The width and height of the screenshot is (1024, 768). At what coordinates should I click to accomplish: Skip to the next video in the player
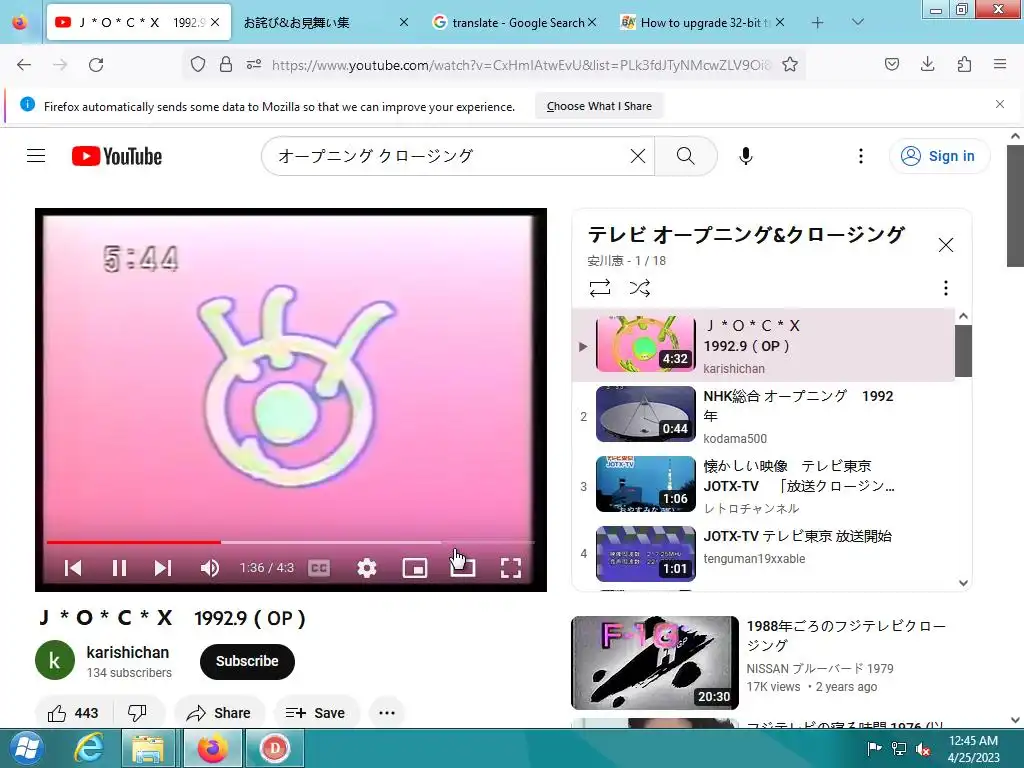click(x=163, y=568)
